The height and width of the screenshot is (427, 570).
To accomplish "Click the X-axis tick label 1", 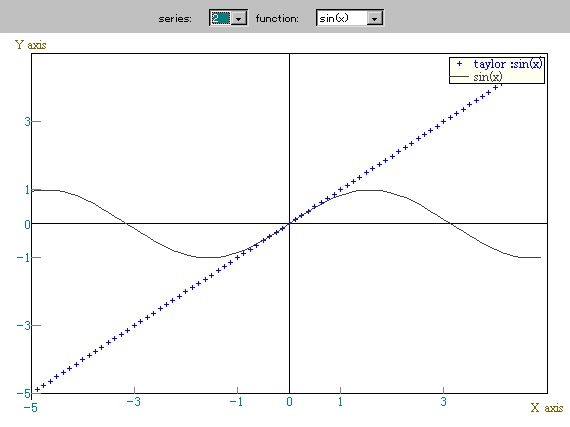I will tap(340, 402).
